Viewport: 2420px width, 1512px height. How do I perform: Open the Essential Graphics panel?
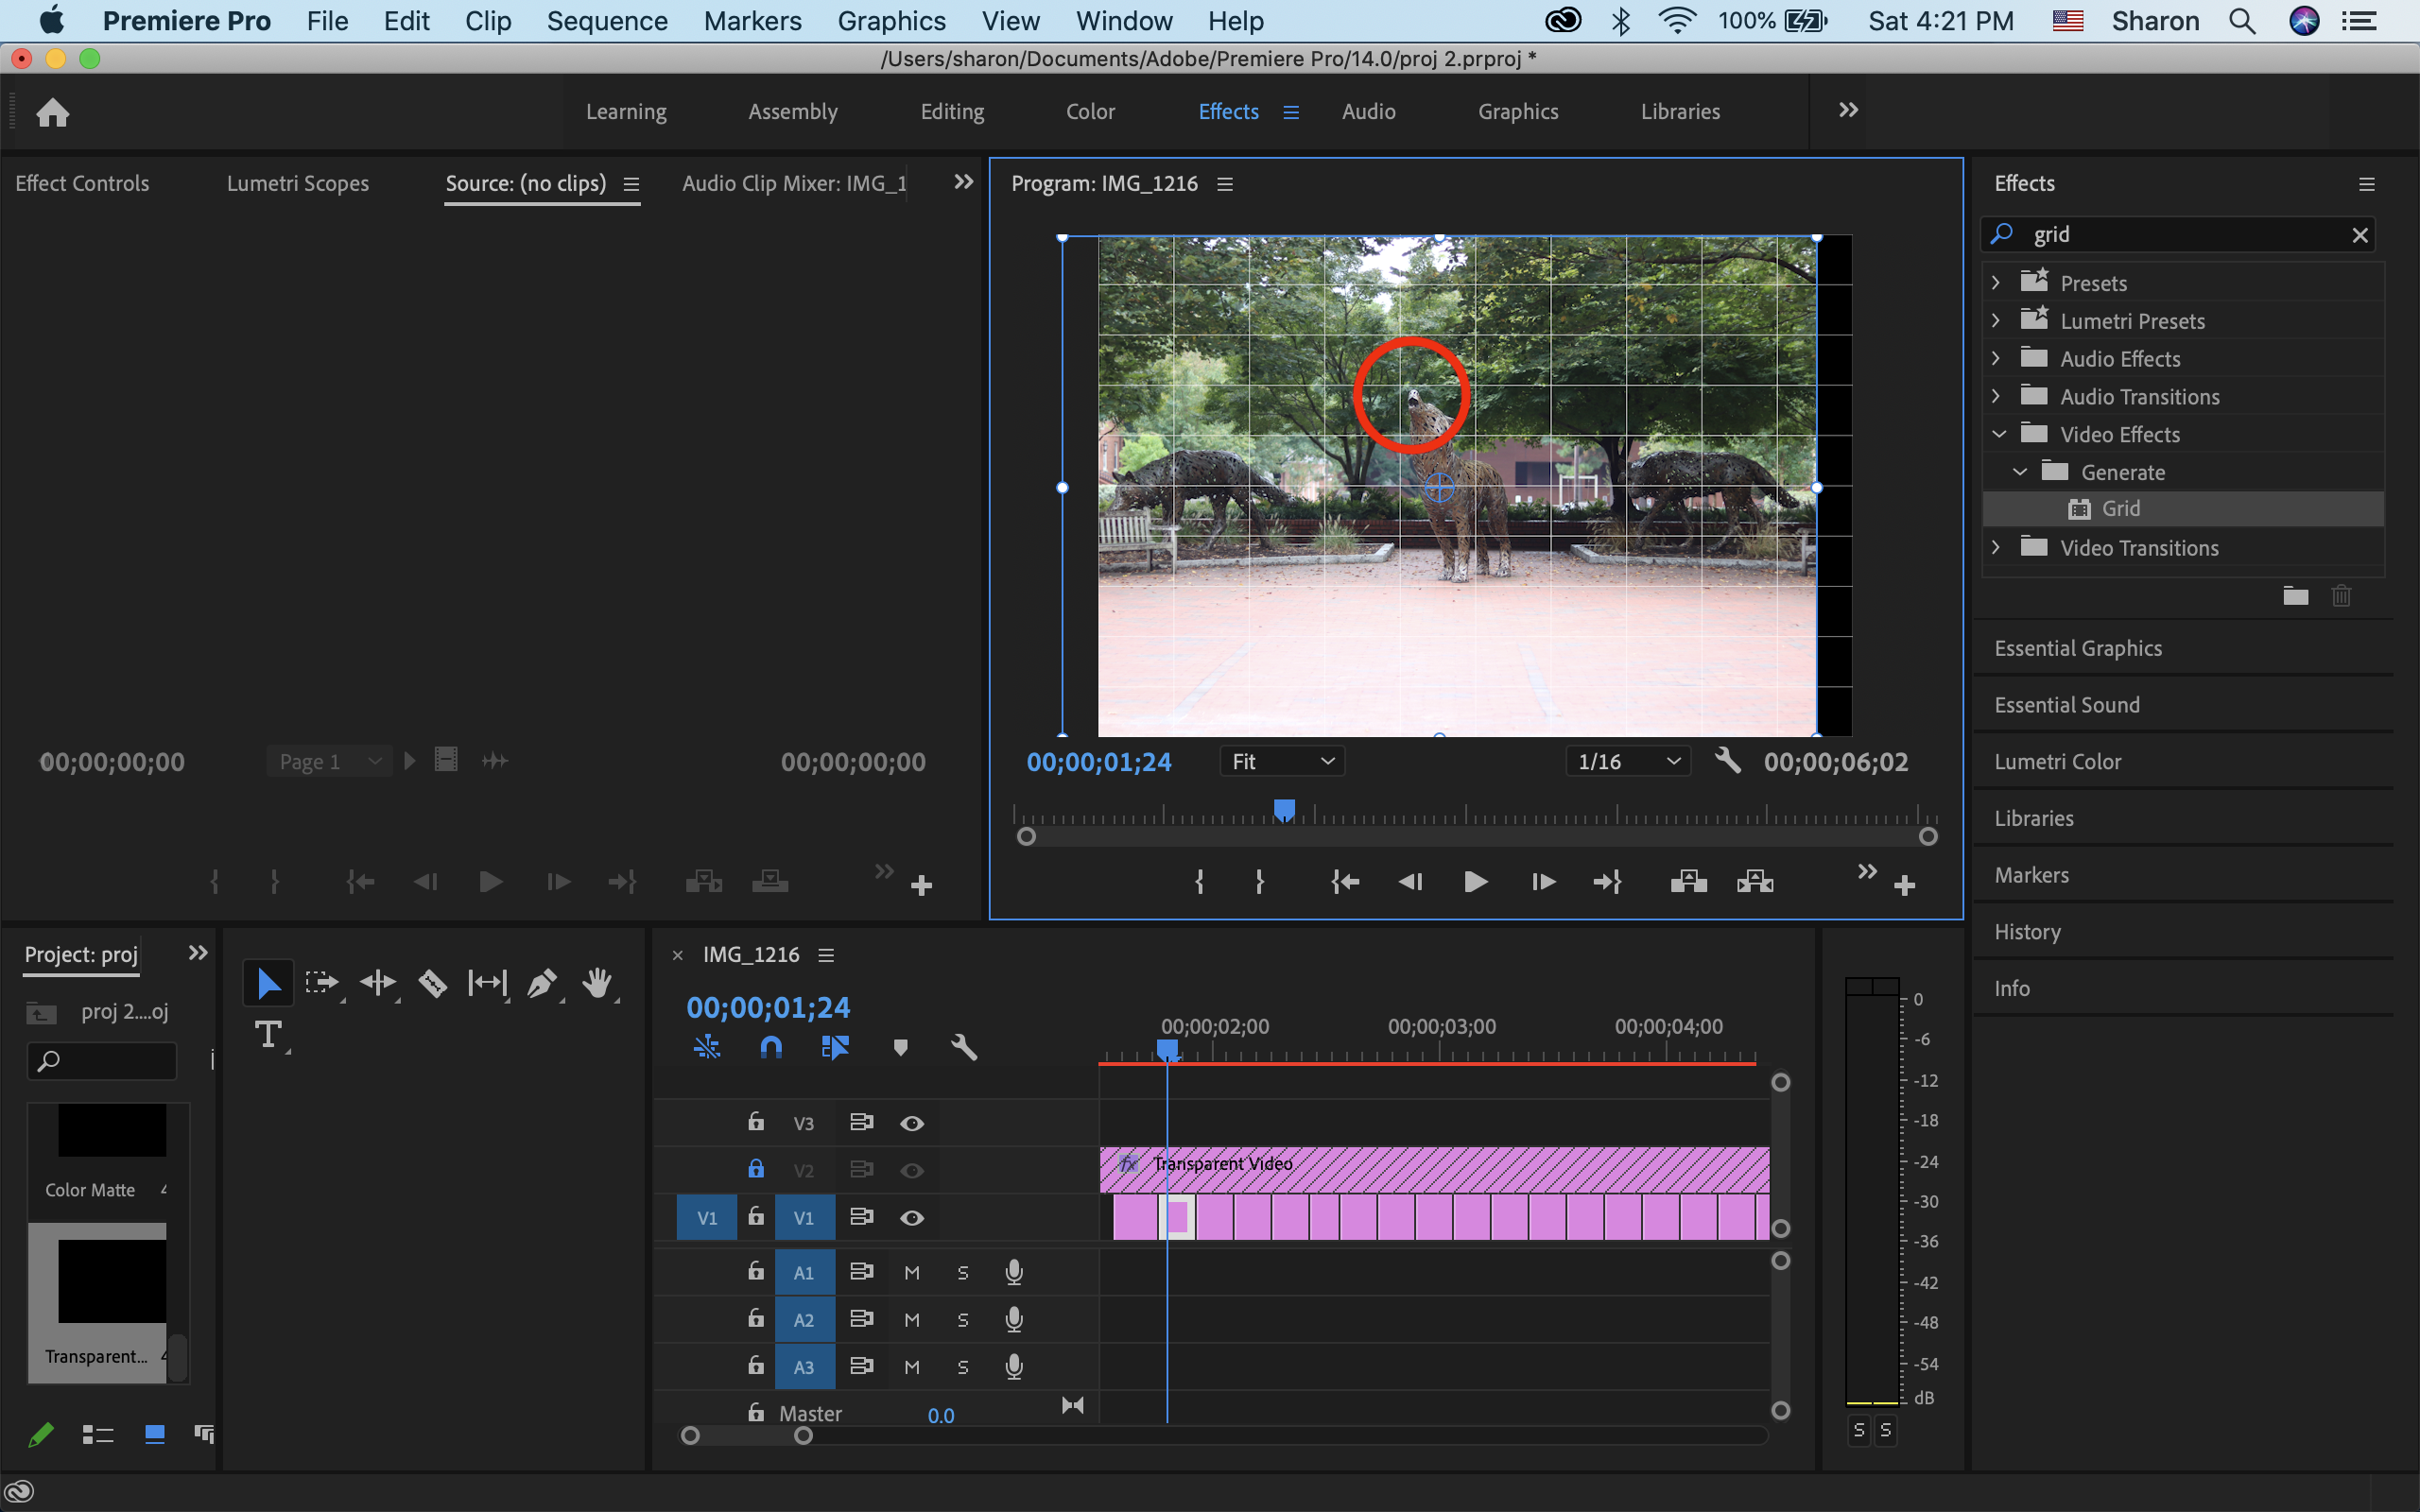[x=2078, y=648]
